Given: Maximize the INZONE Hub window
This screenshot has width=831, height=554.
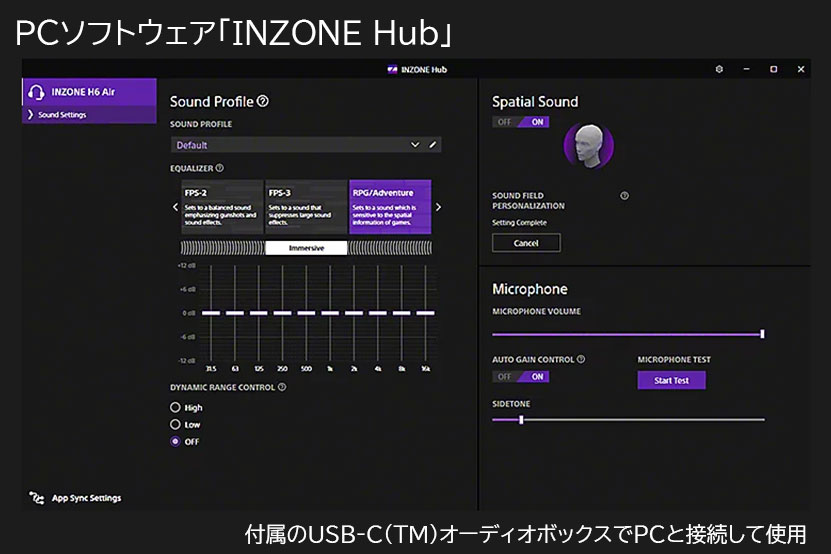Looking at the screenshot, I should click(x=773, y=69).
